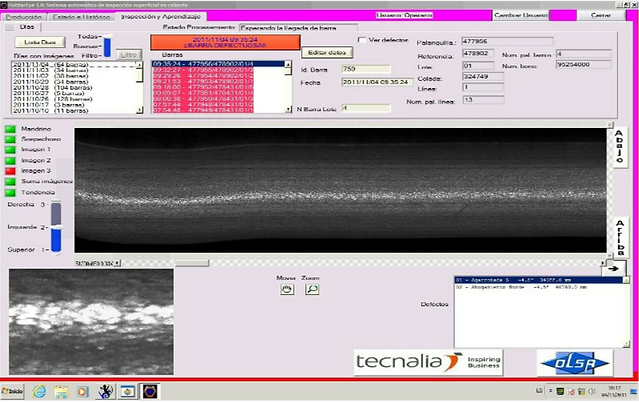Click the Tecnalia logo
639x402 pixels.
tap(428, 362)
